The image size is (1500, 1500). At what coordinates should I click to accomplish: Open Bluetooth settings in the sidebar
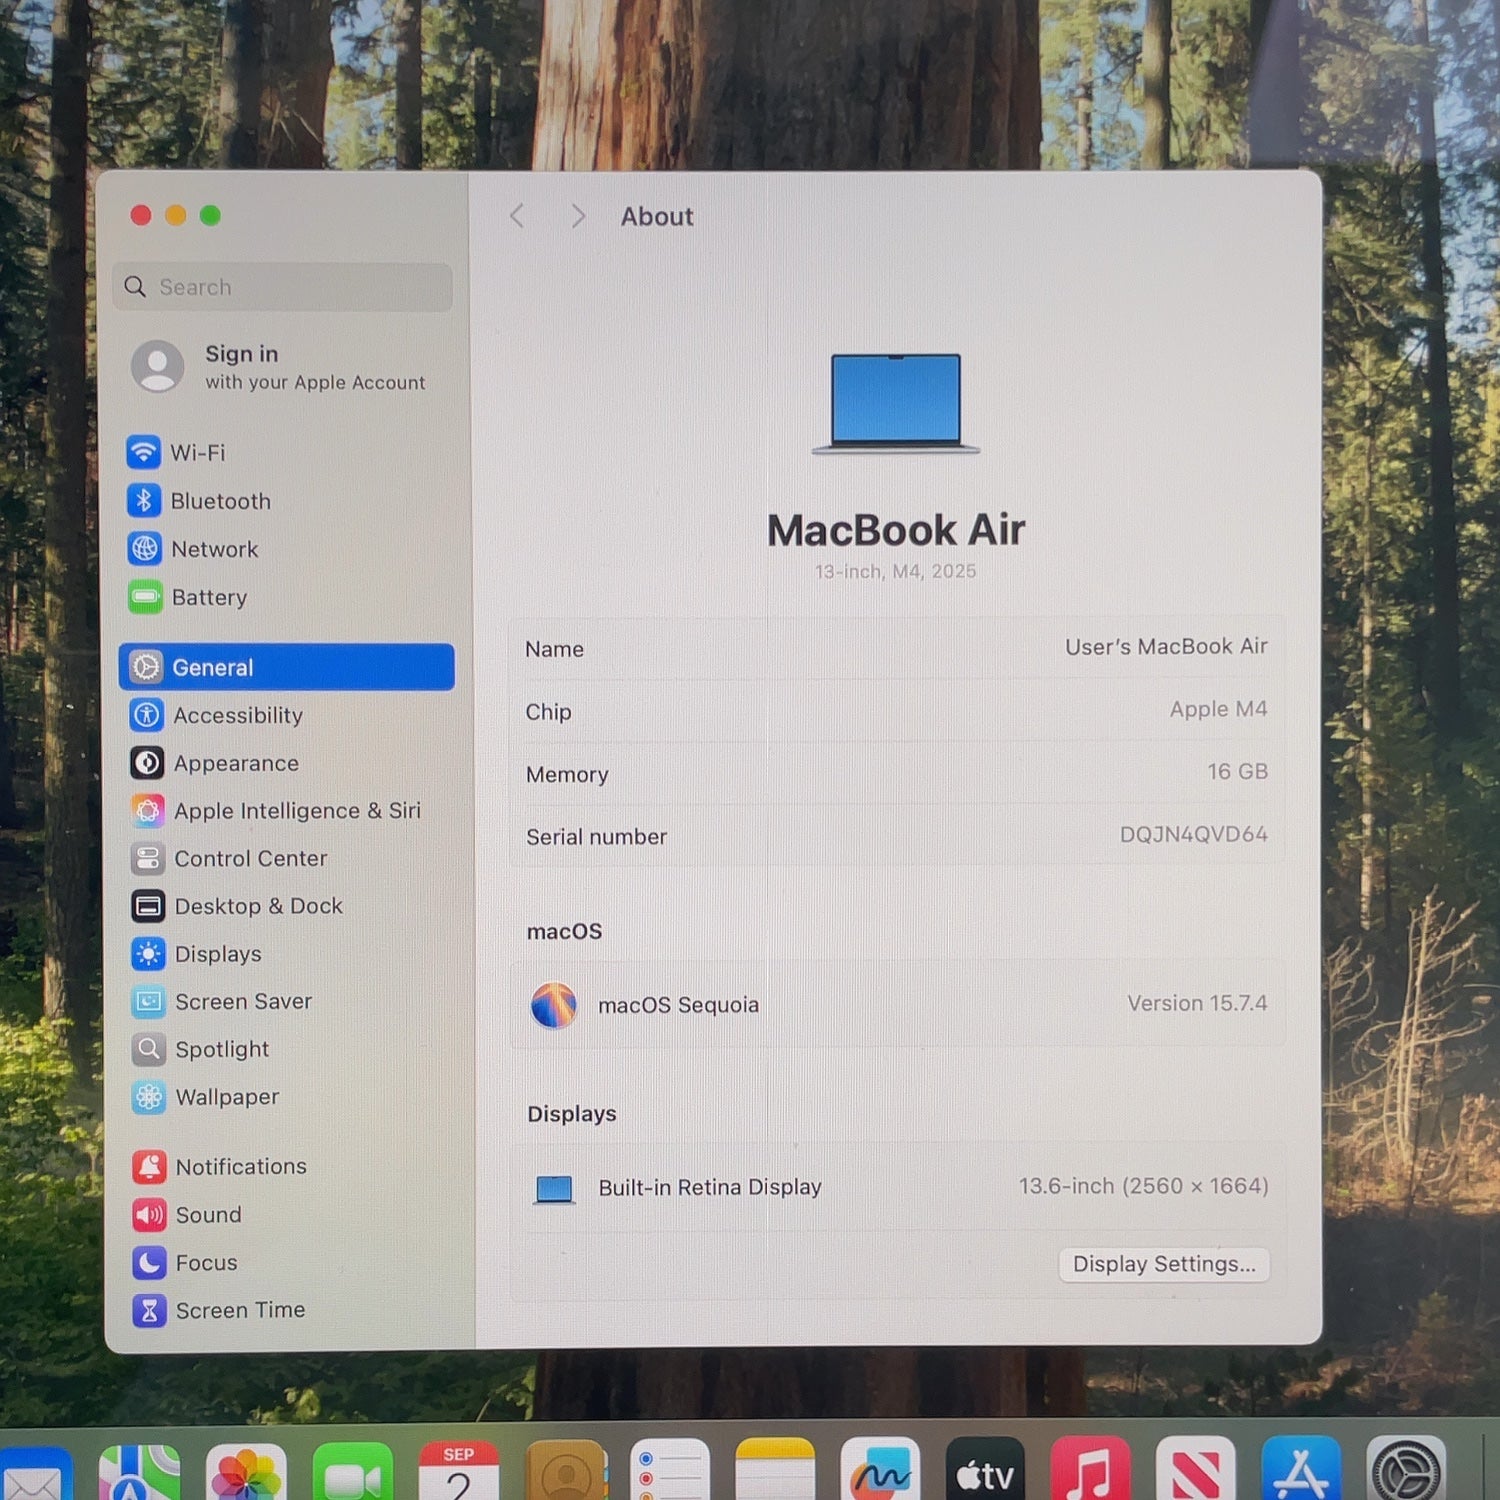[199, 500]
